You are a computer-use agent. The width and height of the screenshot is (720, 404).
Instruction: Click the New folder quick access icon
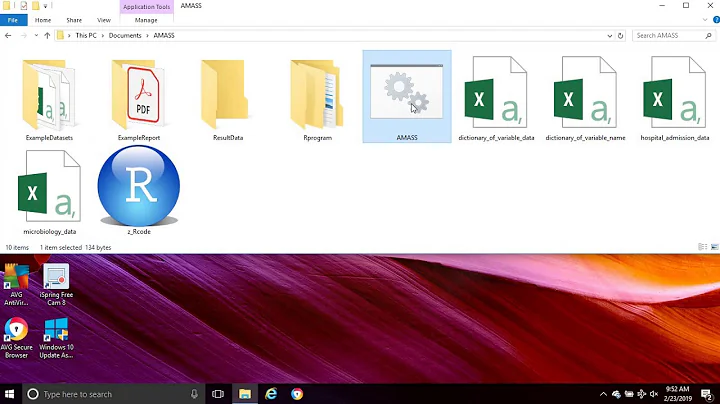tap(35, 6)
